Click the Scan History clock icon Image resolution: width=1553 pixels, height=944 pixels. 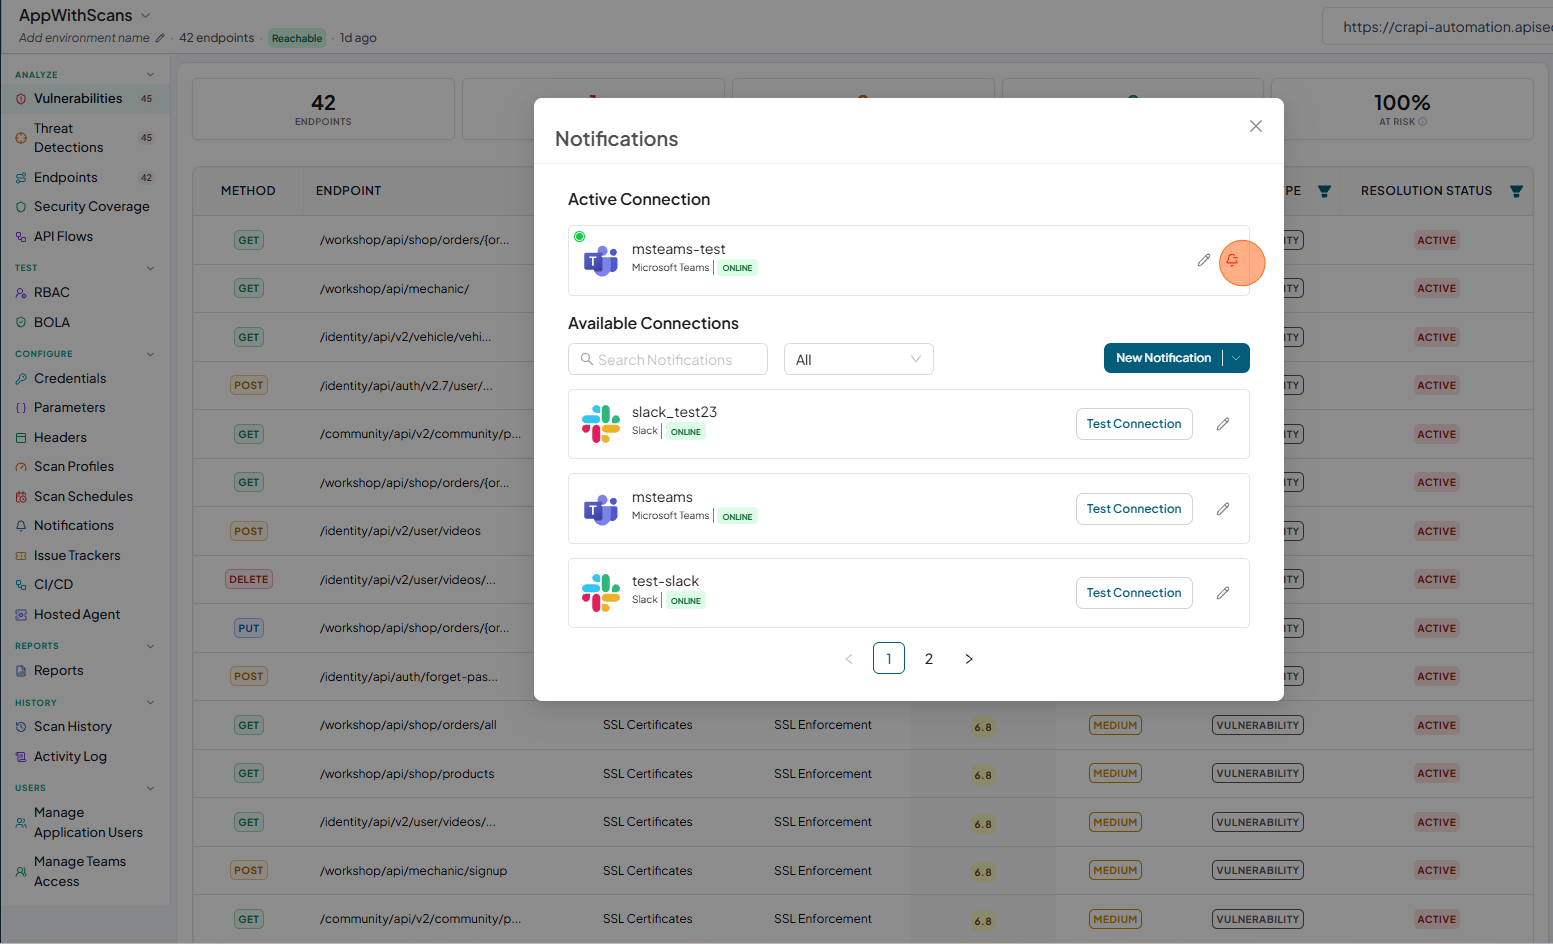21,727
